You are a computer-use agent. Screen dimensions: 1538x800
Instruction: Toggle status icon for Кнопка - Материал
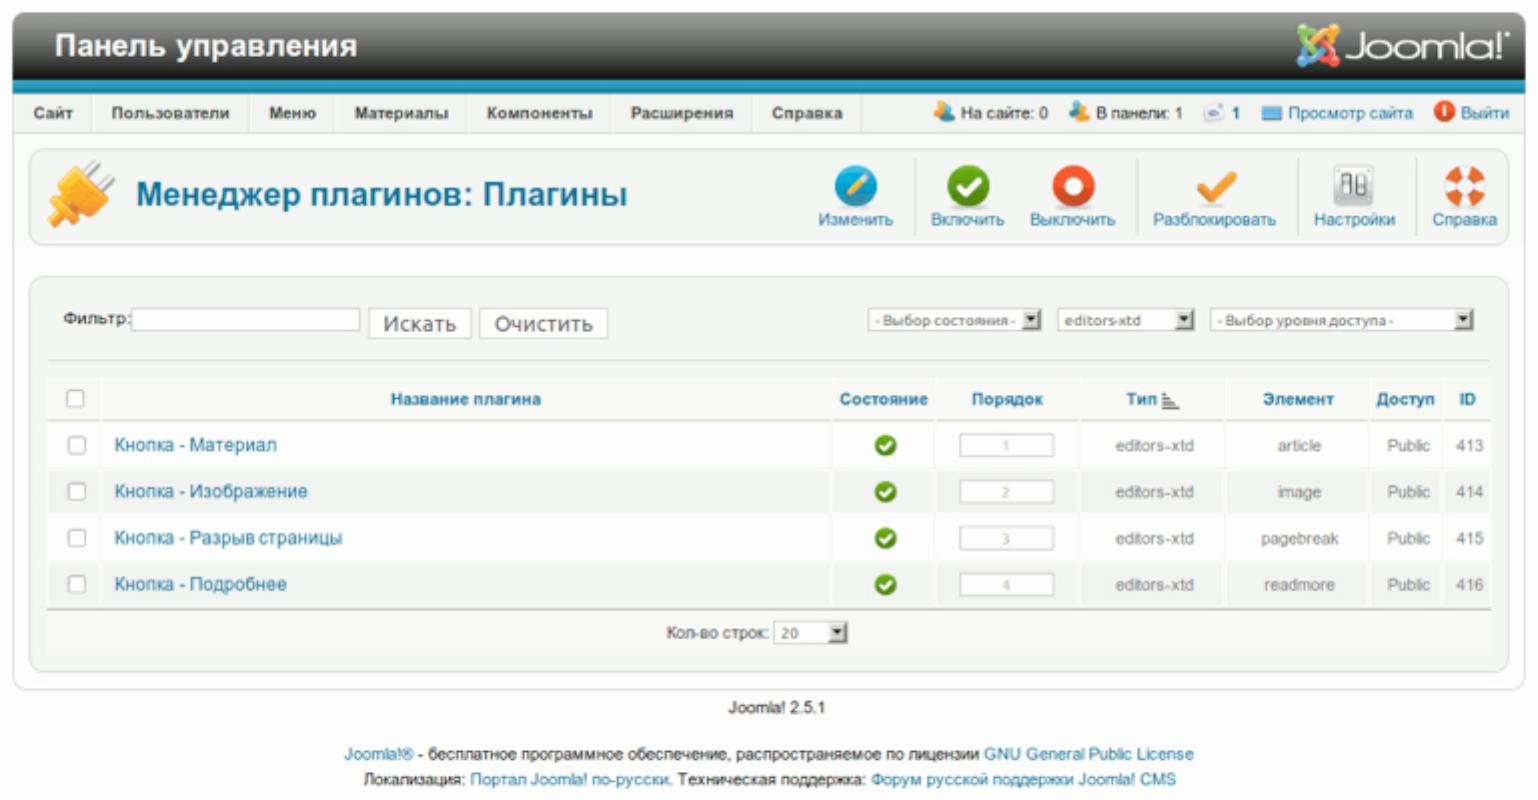[885, 446]
